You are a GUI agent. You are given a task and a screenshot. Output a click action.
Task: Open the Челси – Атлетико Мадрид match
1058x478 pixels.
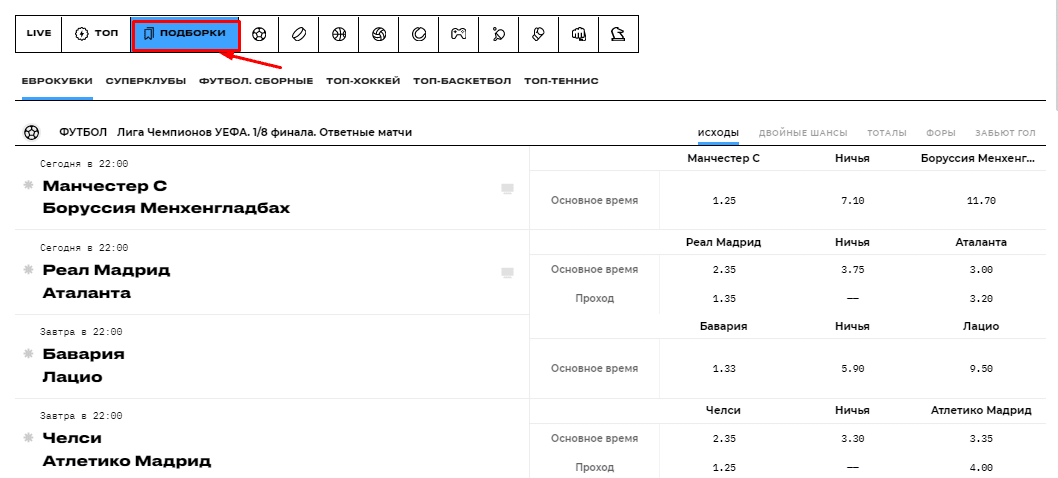pyautogui.click(x=126, y=449)
